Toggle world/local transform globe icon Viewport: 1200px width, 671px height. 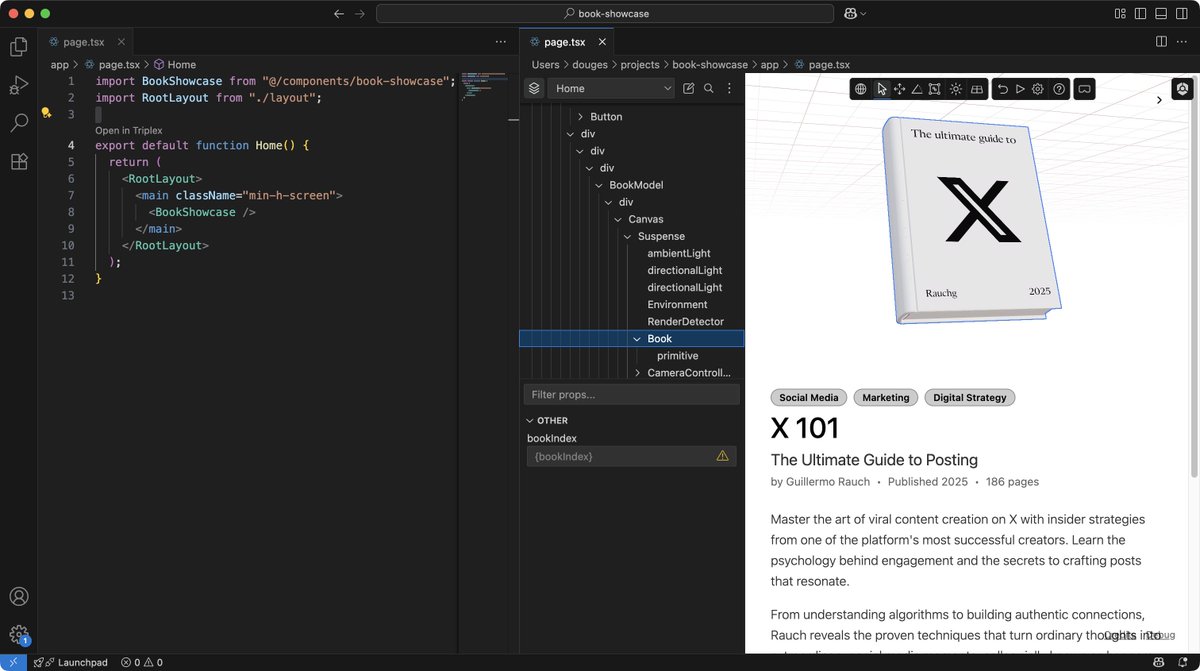tap(860, 89)
